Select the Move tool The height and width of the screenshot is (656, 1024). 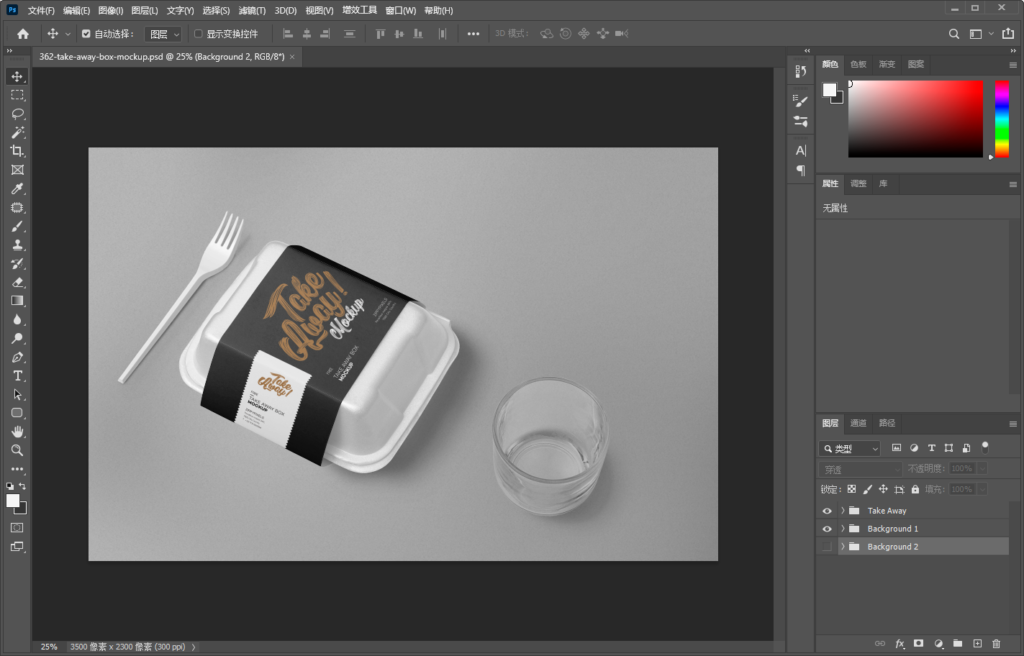(17, 76)
